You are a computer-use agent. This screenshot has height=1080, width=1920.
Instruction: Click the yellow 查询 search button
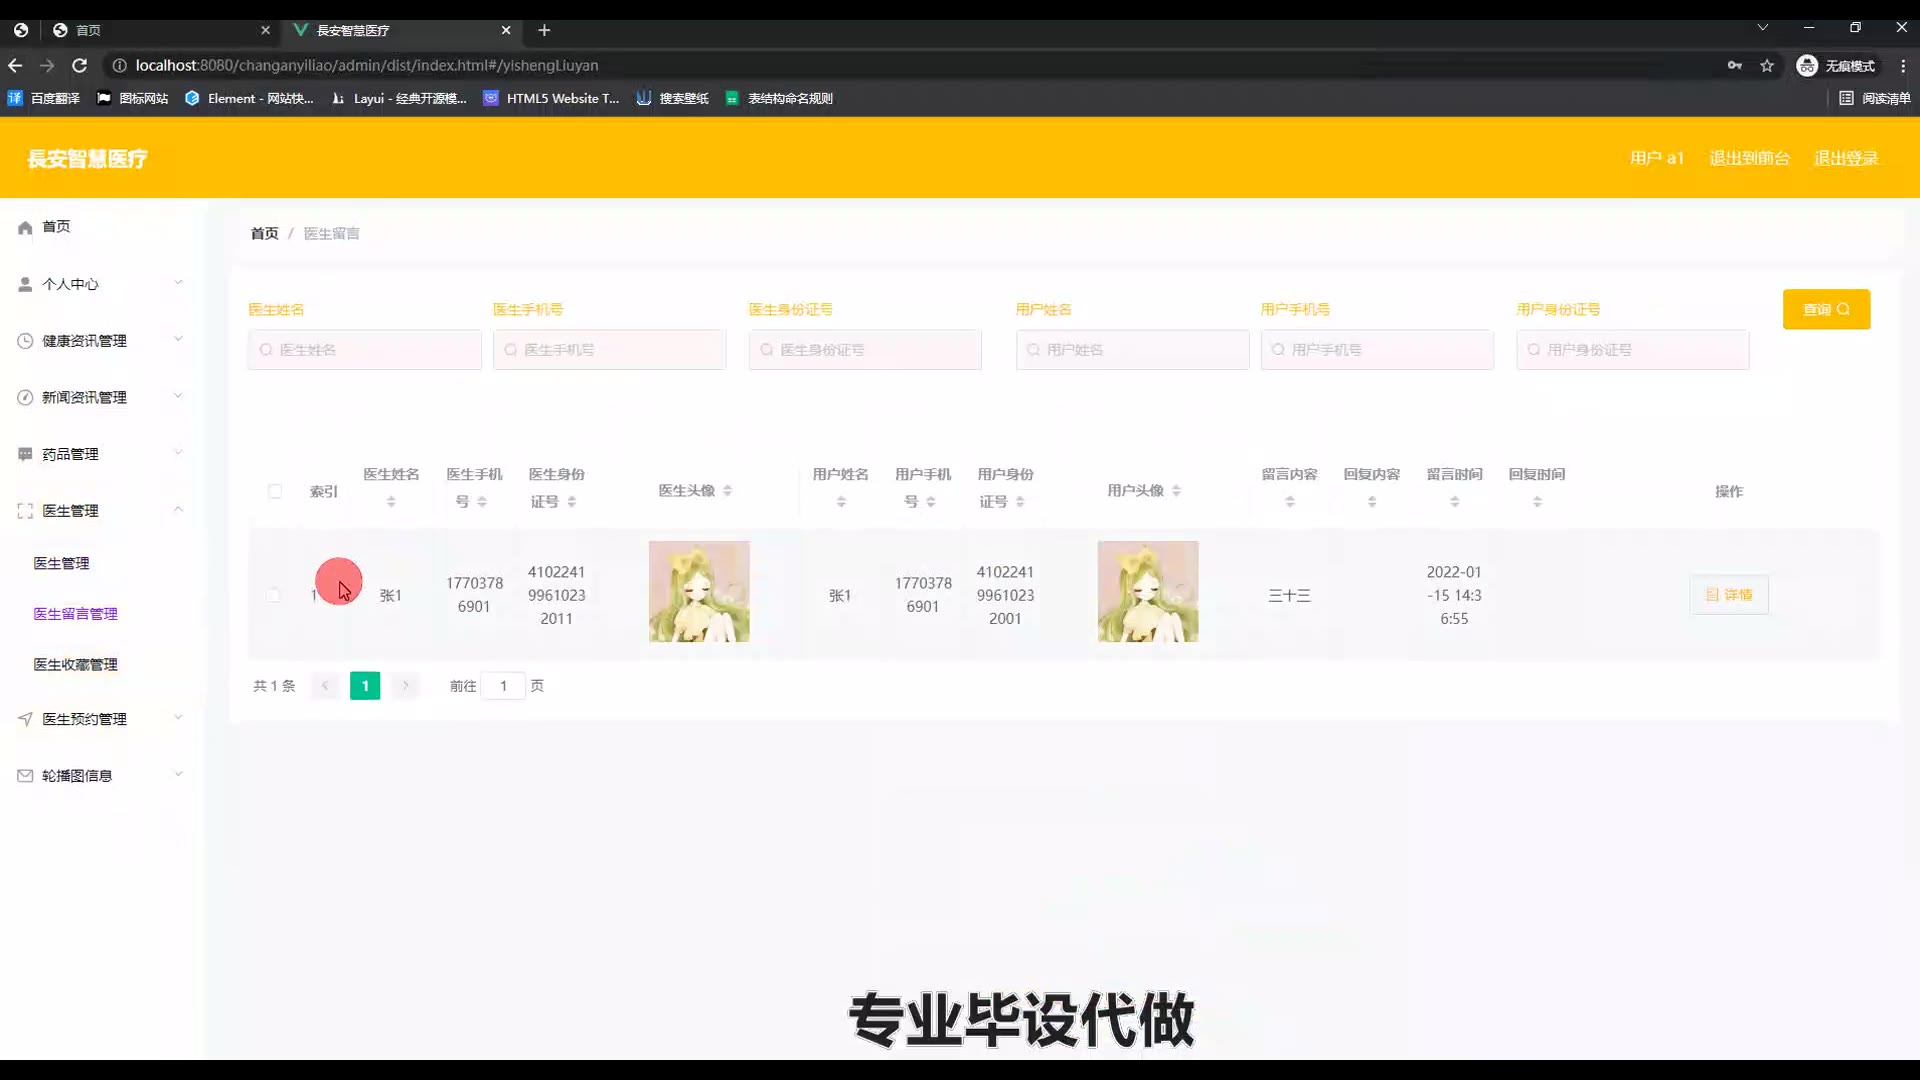[1826, 309]
